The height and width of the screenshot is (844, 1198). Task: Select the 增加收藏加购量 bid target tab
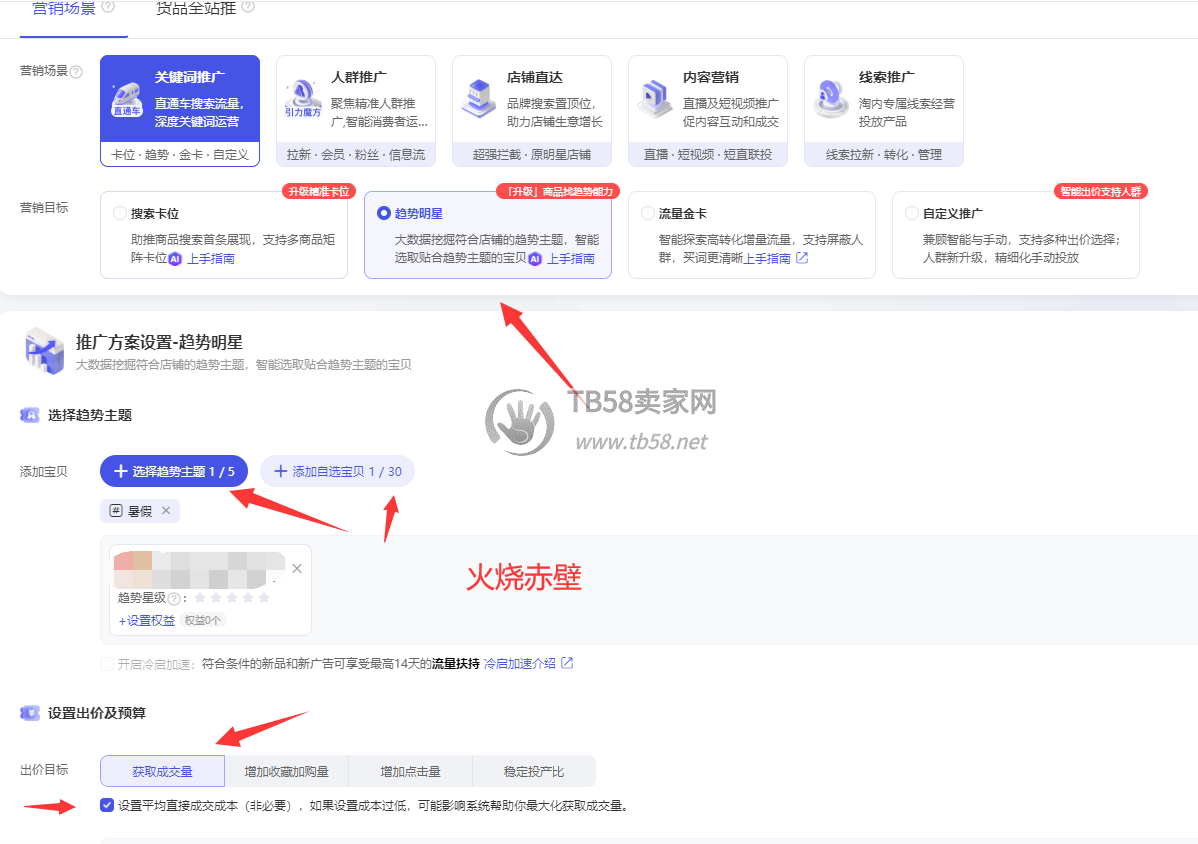click(285, 772)
